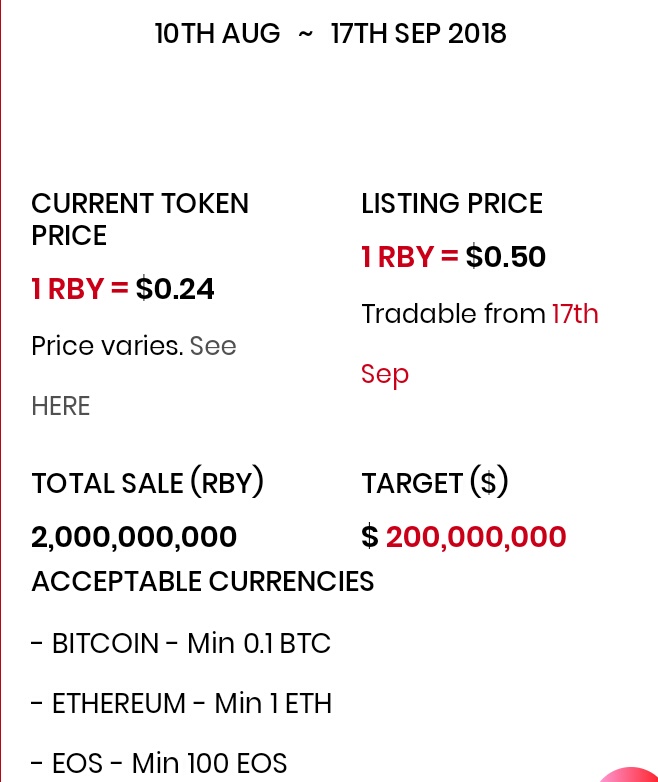Click the "Tradable from" text
Viewport: 658px width, 782px height.
pyautogui.click(x=453, y=314)
